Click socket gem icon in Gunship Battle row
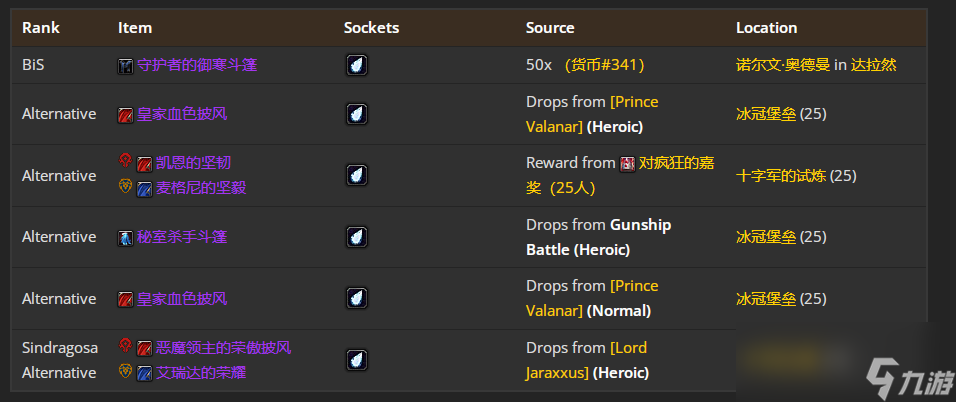Image resolution: width=956 pixels, height=402 pixels. (x=357, y=237)
